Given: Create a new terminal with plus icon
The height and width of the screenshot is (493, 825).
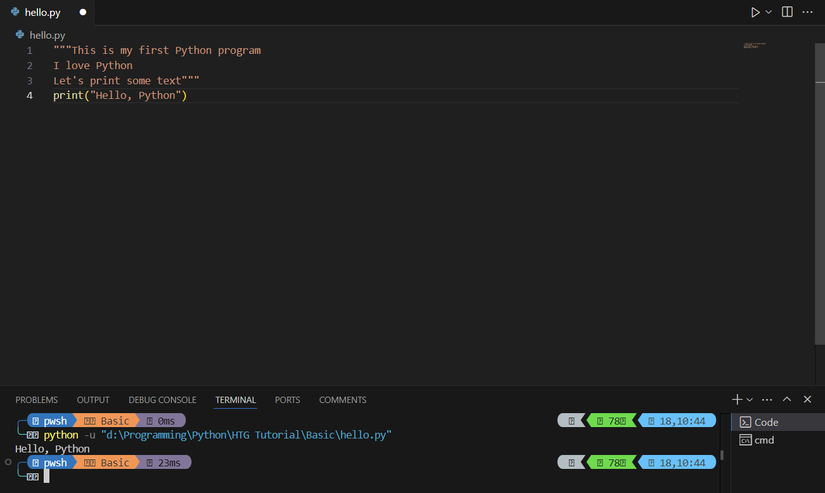Looking at the screenshot, I should click(737, 400).
